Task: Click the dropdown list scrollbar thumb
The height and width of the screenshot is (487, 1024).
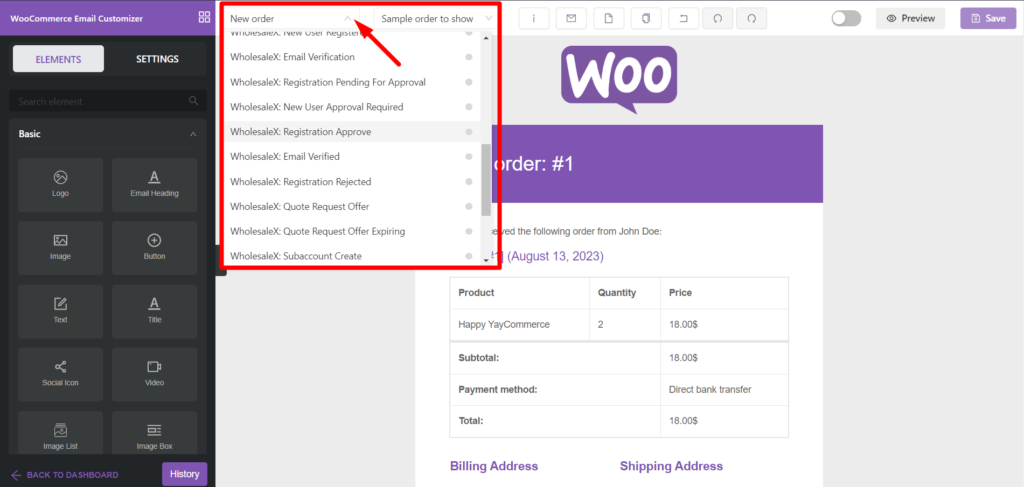Action: tap(485, 180)
